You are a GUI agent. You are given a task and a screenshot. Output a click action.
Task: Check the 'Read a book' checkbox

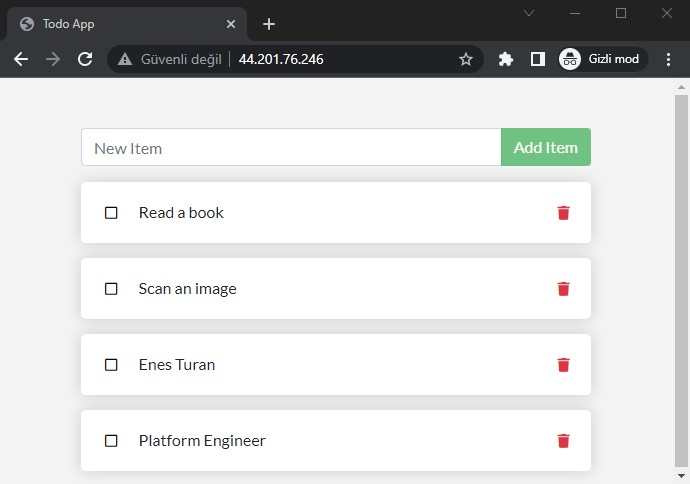click(x=111, y=213)
